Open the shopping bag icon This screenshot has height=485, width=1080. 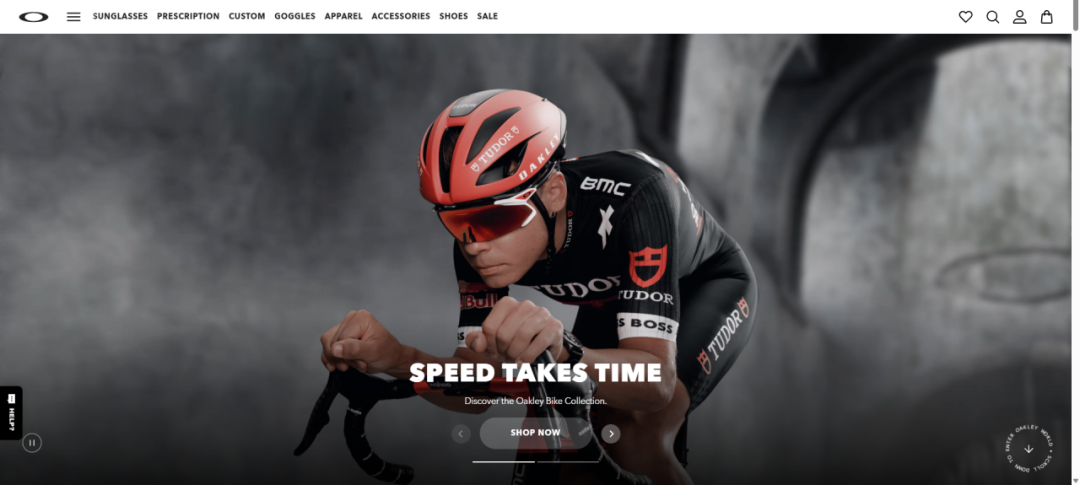1046,17
